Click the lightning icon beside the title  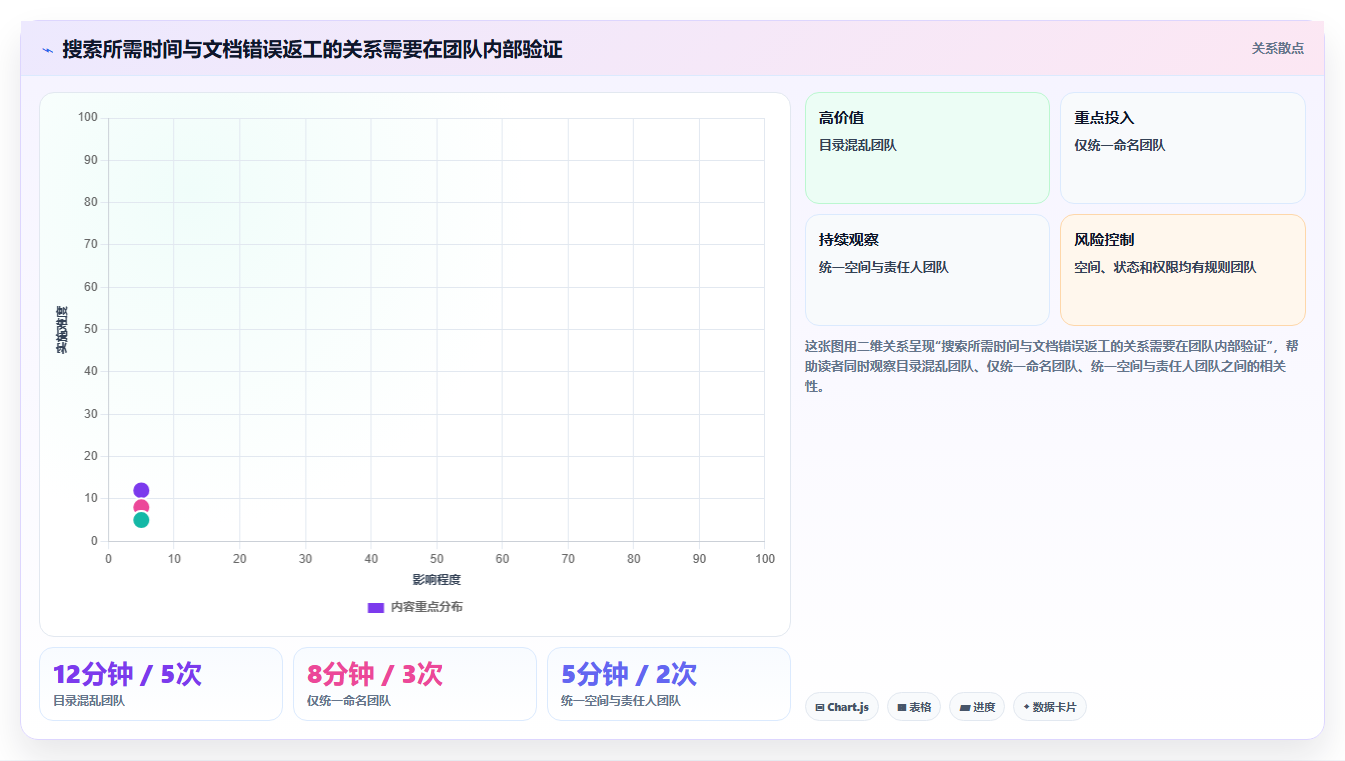(x=47, y=49)
